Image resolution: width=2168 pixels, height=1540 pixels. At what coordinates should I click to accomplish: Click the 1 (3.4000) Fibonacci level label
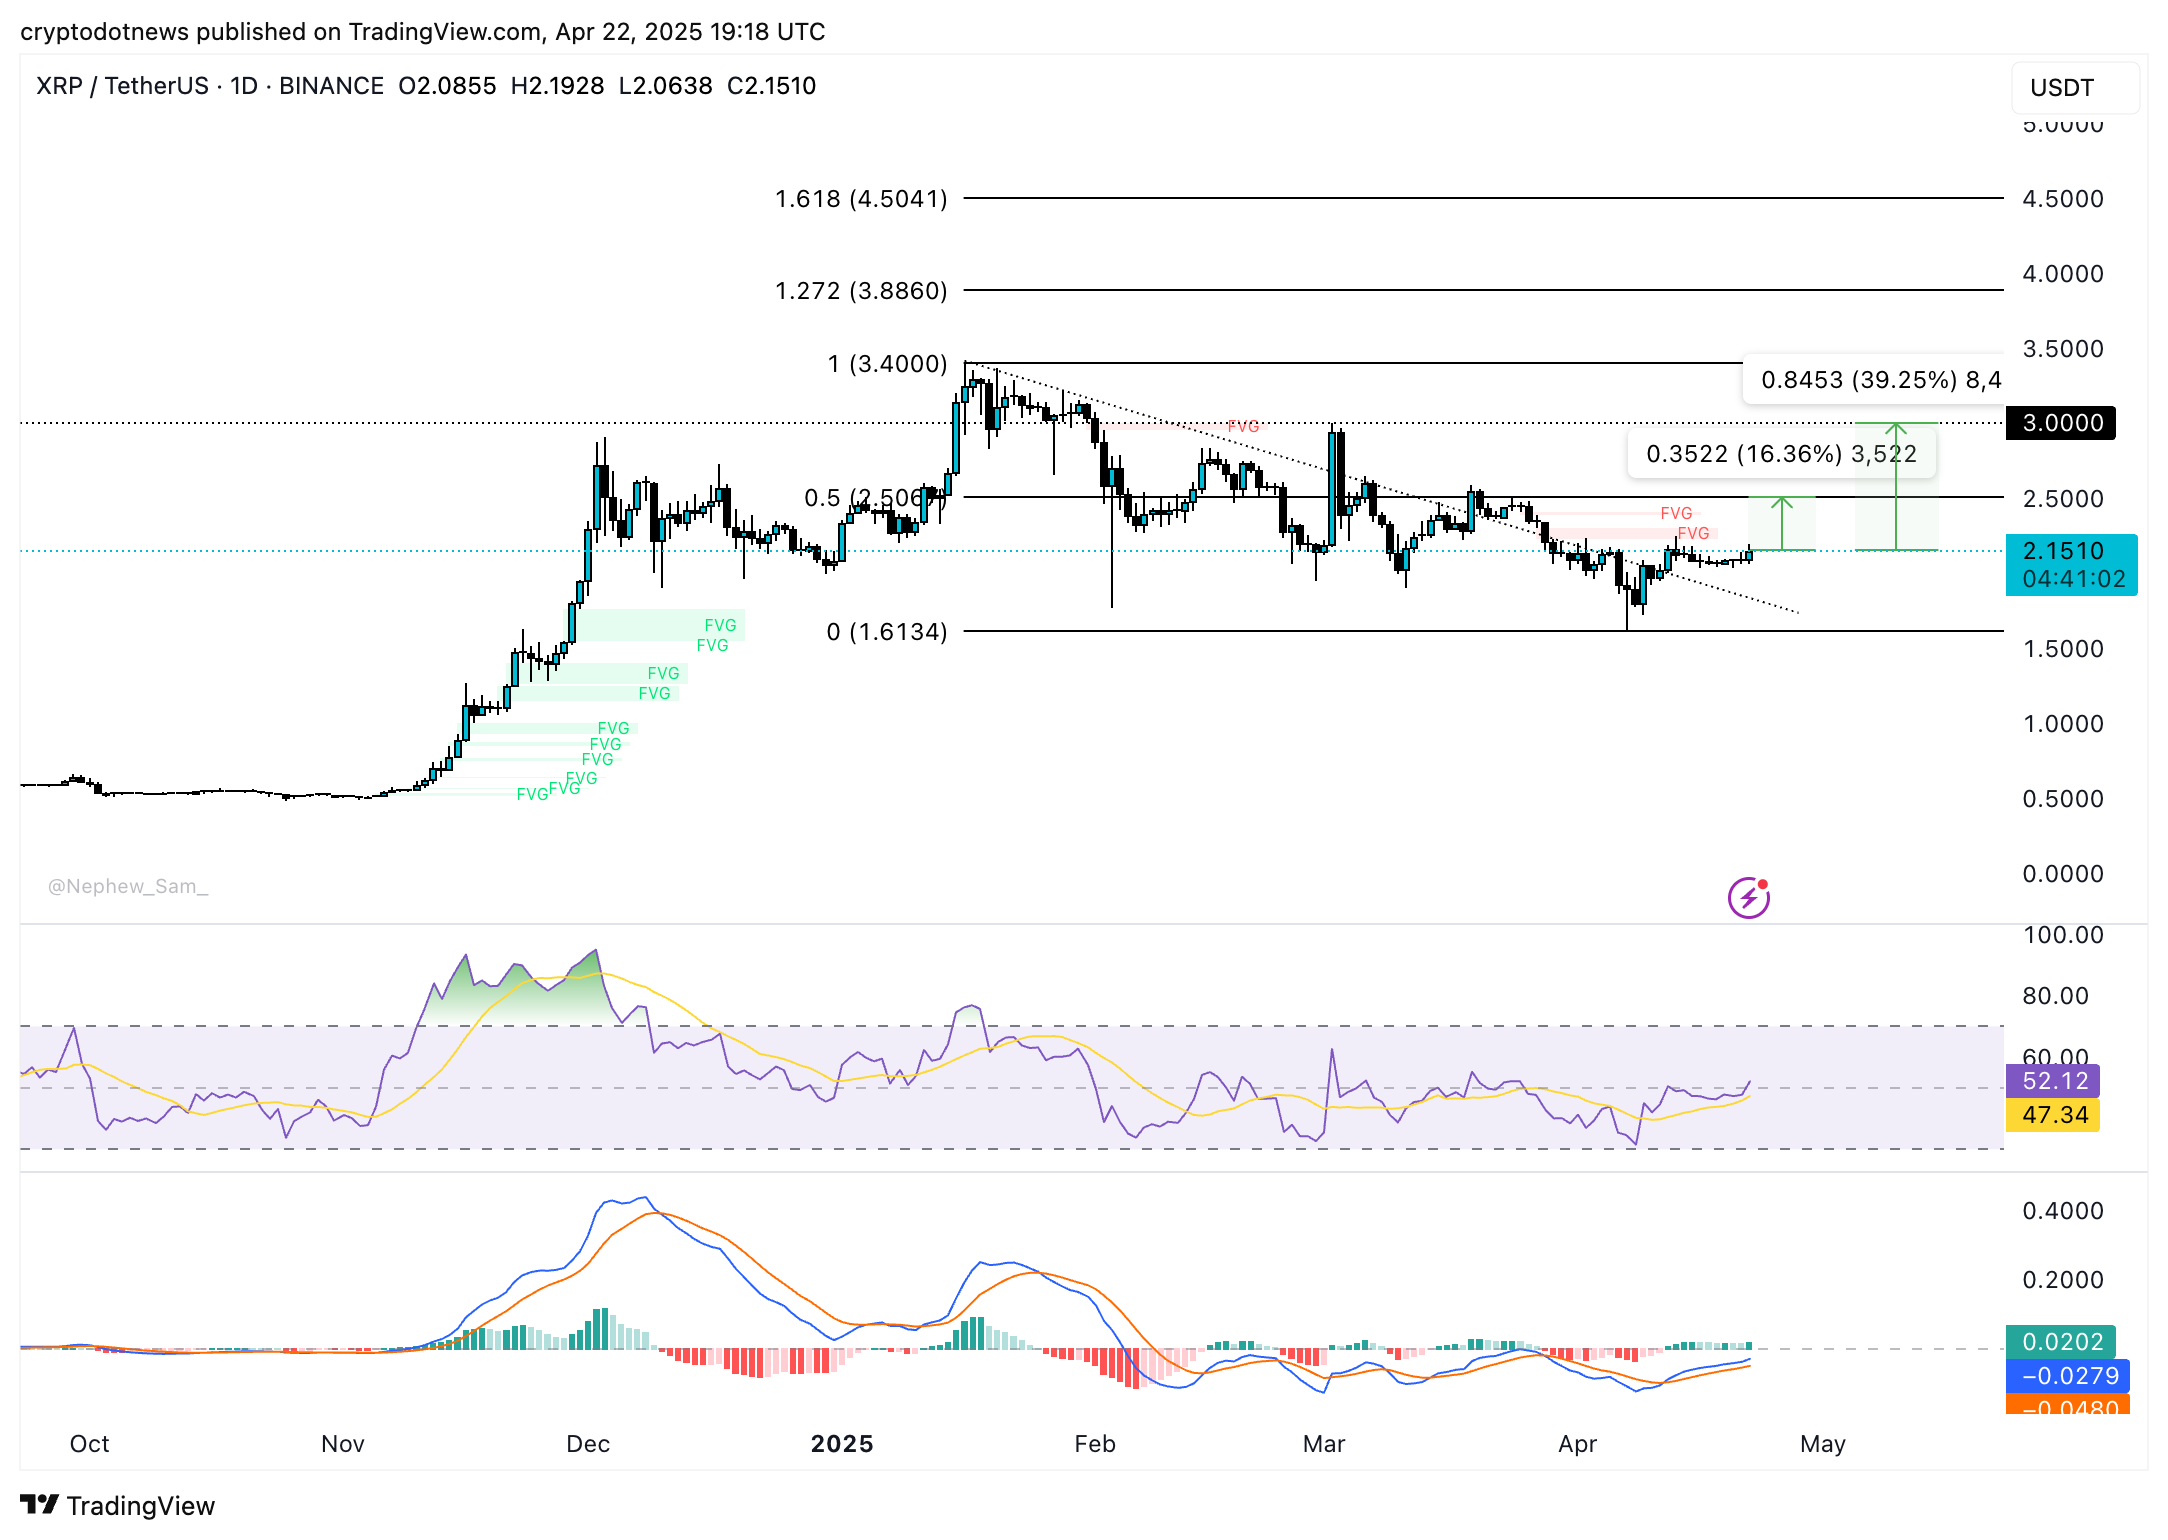pyautogui.click(x=887, y=364)
